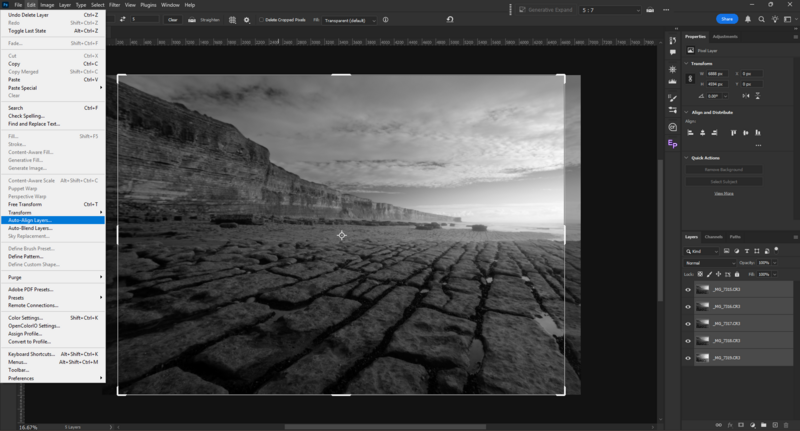Hide the _MG_7317.CR3 layer
Viewport: 800px width, 431px height.
pyautogui.click(x=688, y=324)
